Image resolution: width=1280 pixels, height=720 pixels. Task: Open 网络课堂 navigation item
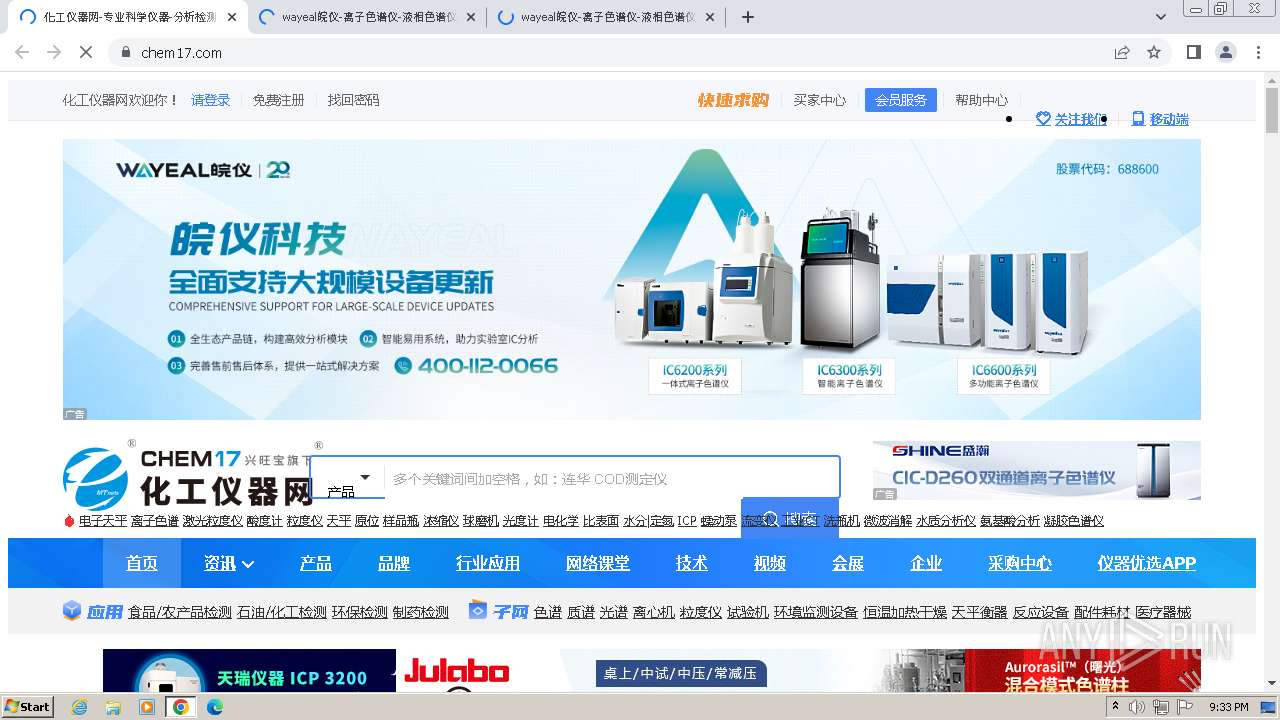598,563
